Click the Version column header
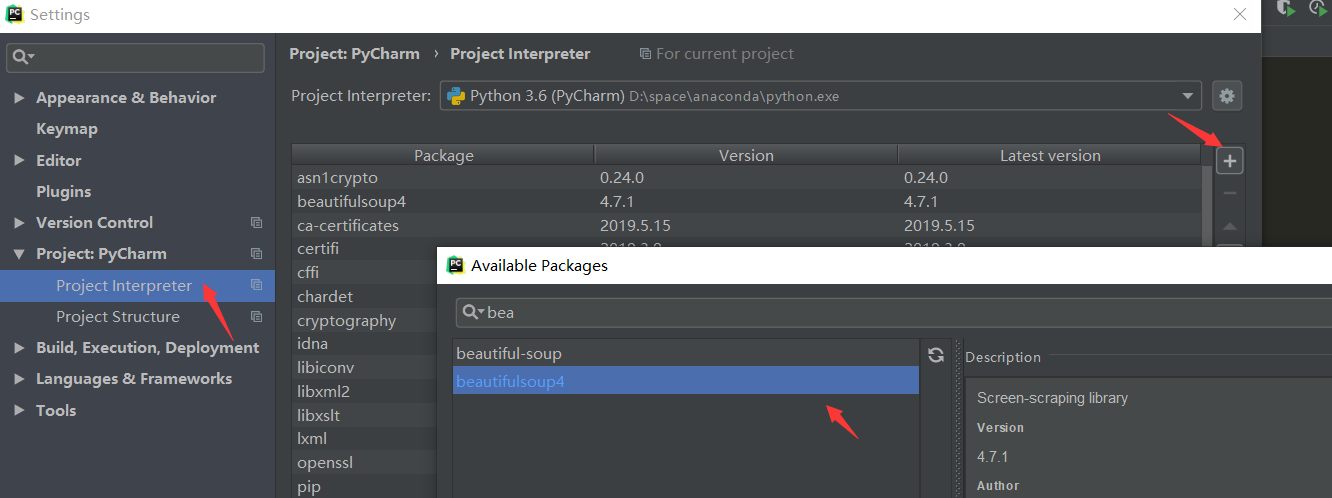This screenshot has width=1332, height=498. [746, 155]
